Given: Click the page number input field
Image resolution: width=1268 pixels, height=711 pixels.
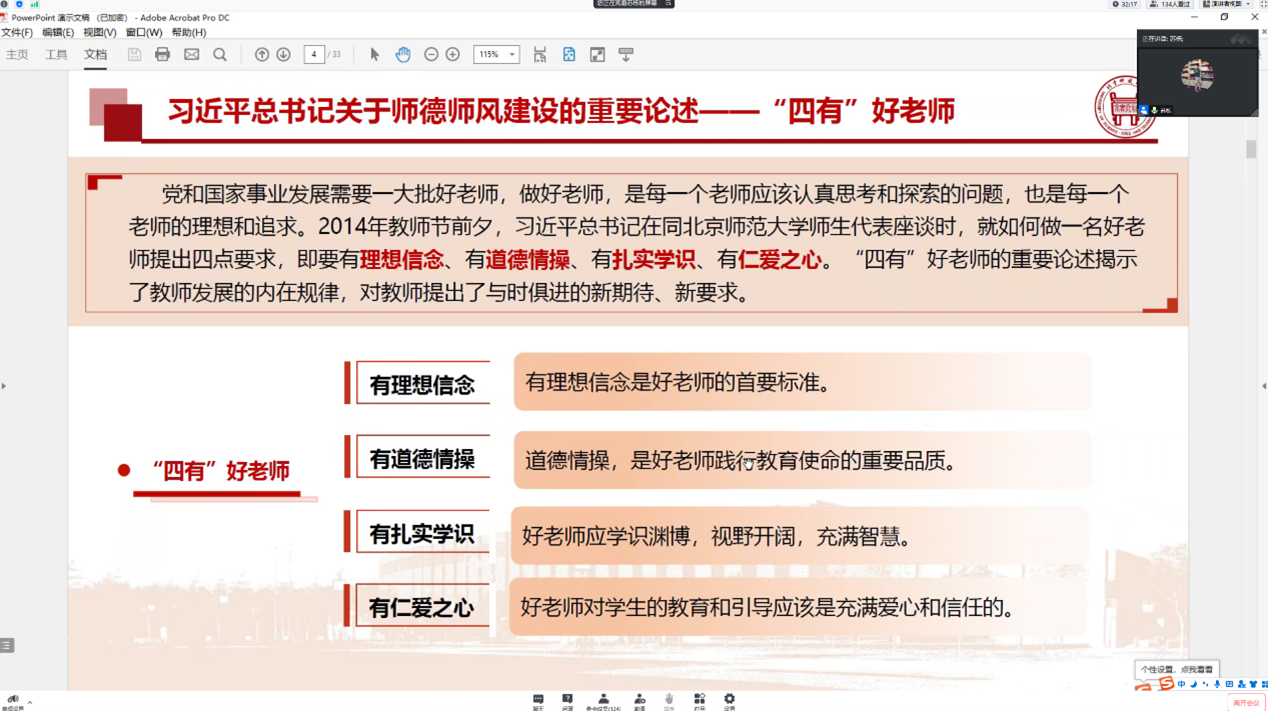Looking at the screenshot, I should [x=314, y=54].
